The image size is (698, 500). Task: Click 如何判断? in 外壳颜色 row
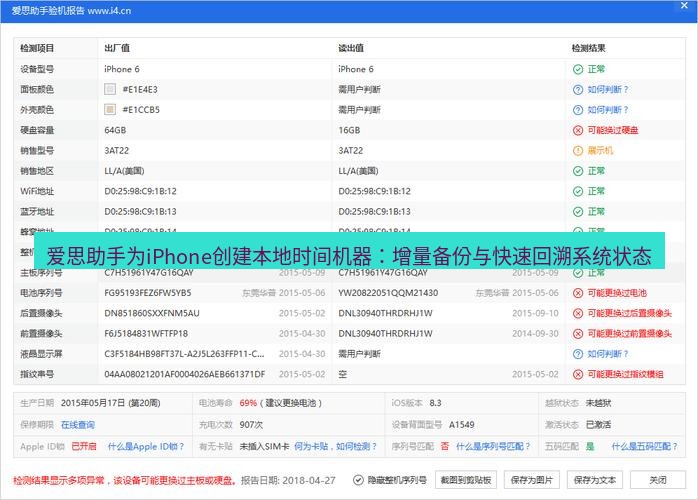tap(608, 110)
